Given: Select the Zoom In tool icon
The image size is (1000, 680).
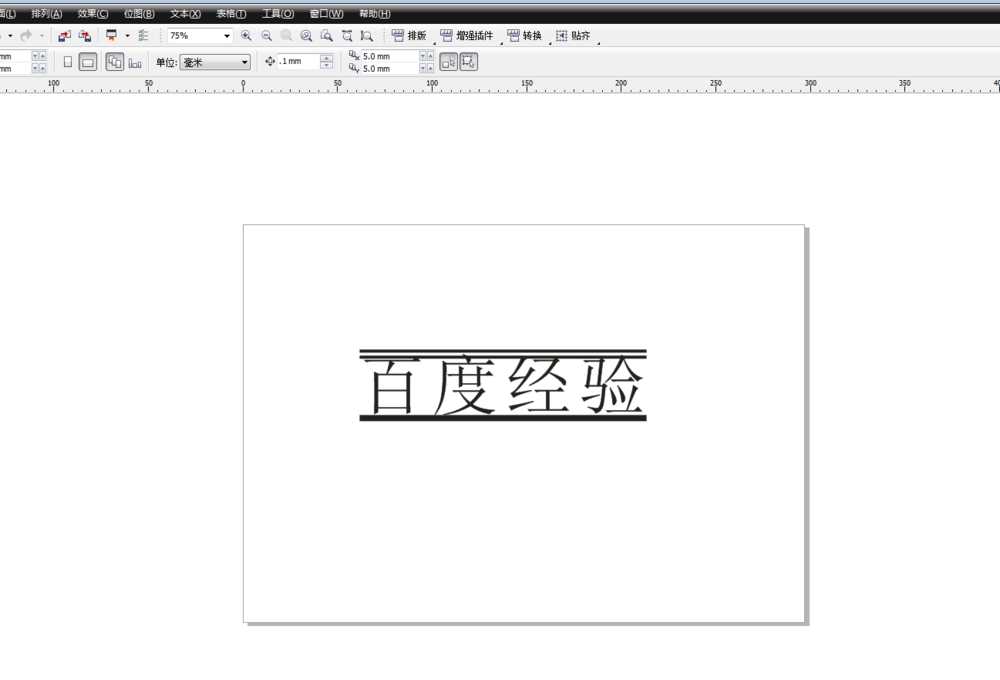Looking at the screenshot, I should (248, 35).
